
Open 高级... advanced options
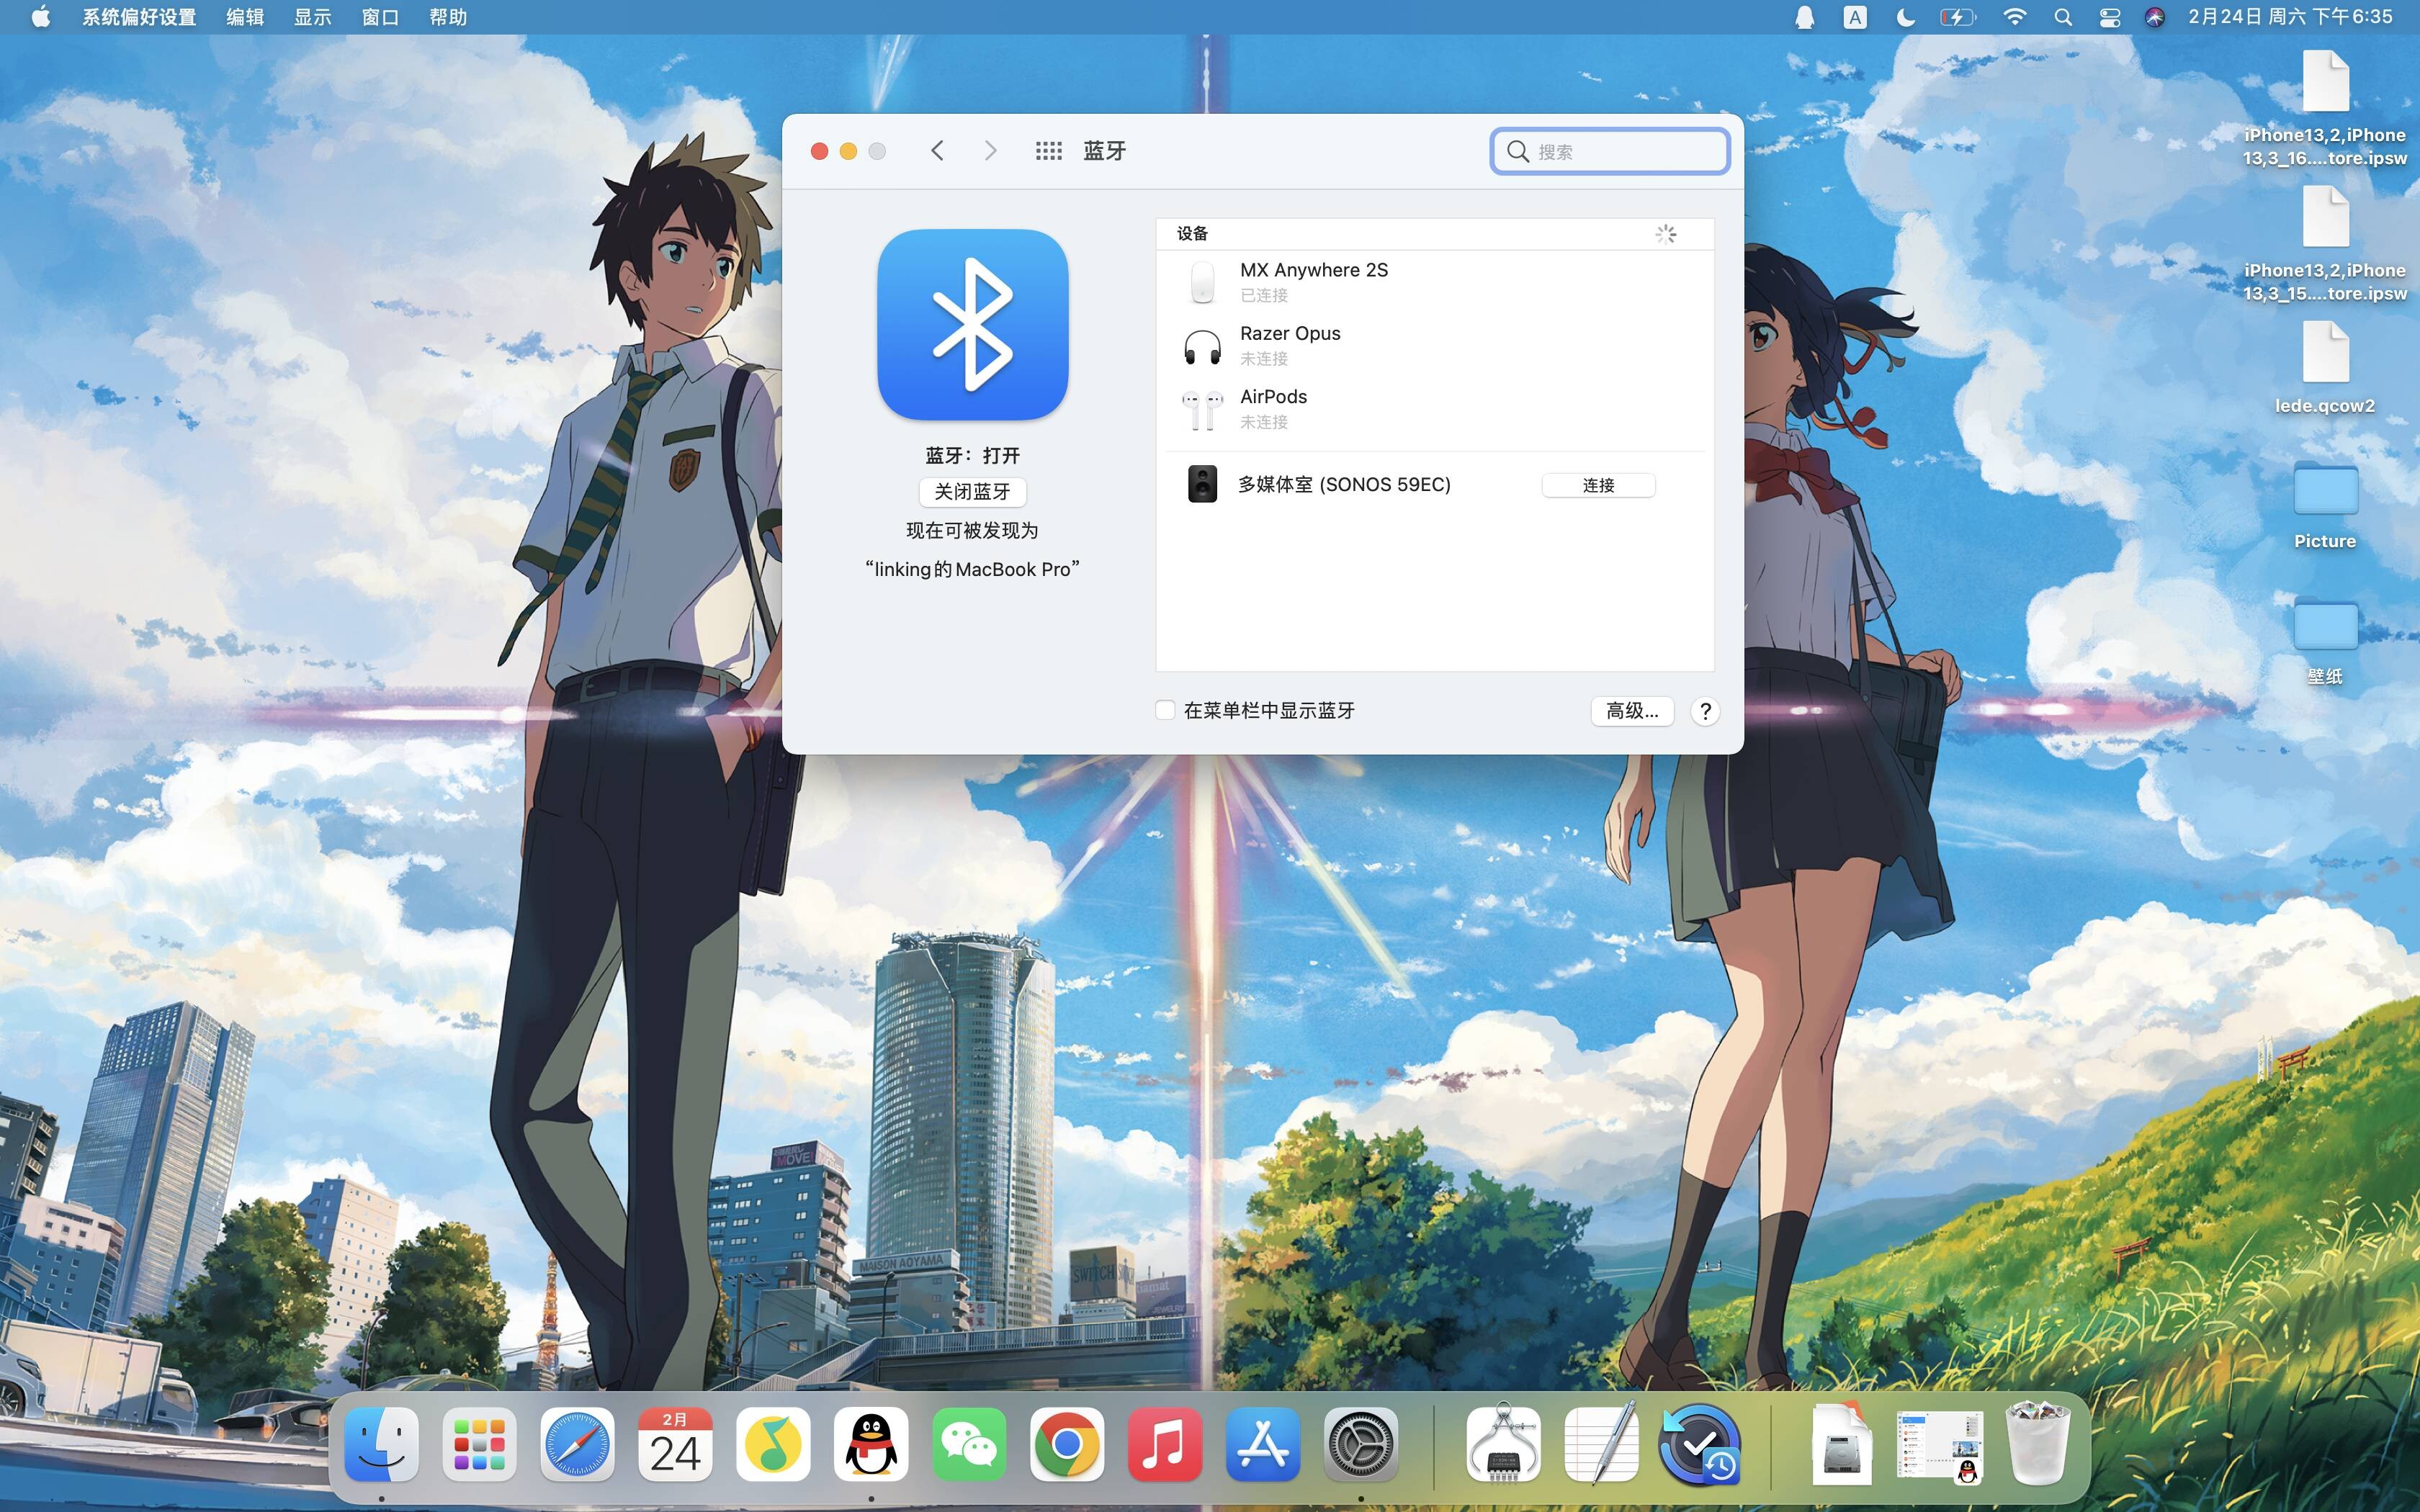(1631, 711)
